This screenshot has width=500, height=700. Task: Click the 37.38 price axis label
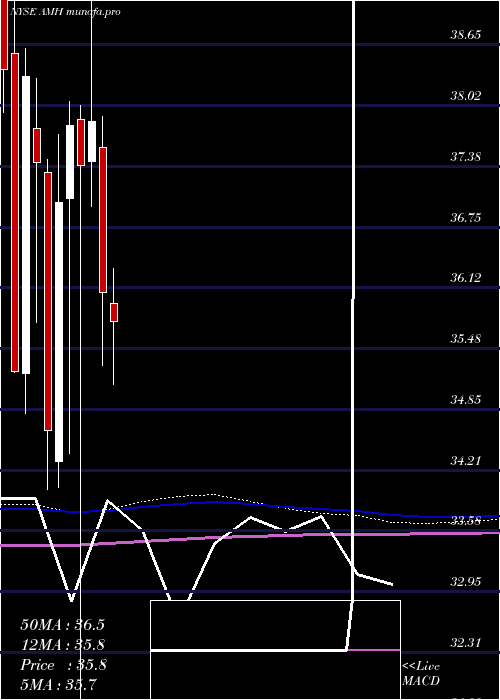click(x=466, y=157)
